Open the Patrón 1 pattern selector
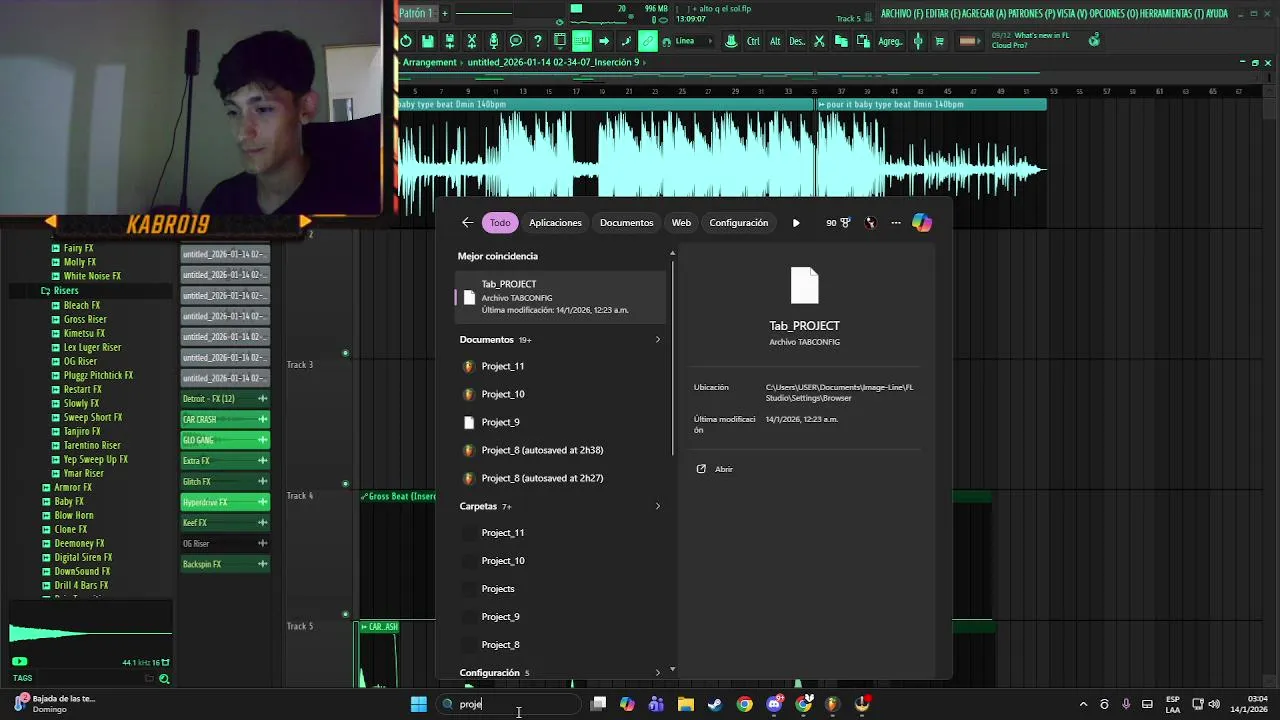 pyautogui.click(x=416, y=13)
